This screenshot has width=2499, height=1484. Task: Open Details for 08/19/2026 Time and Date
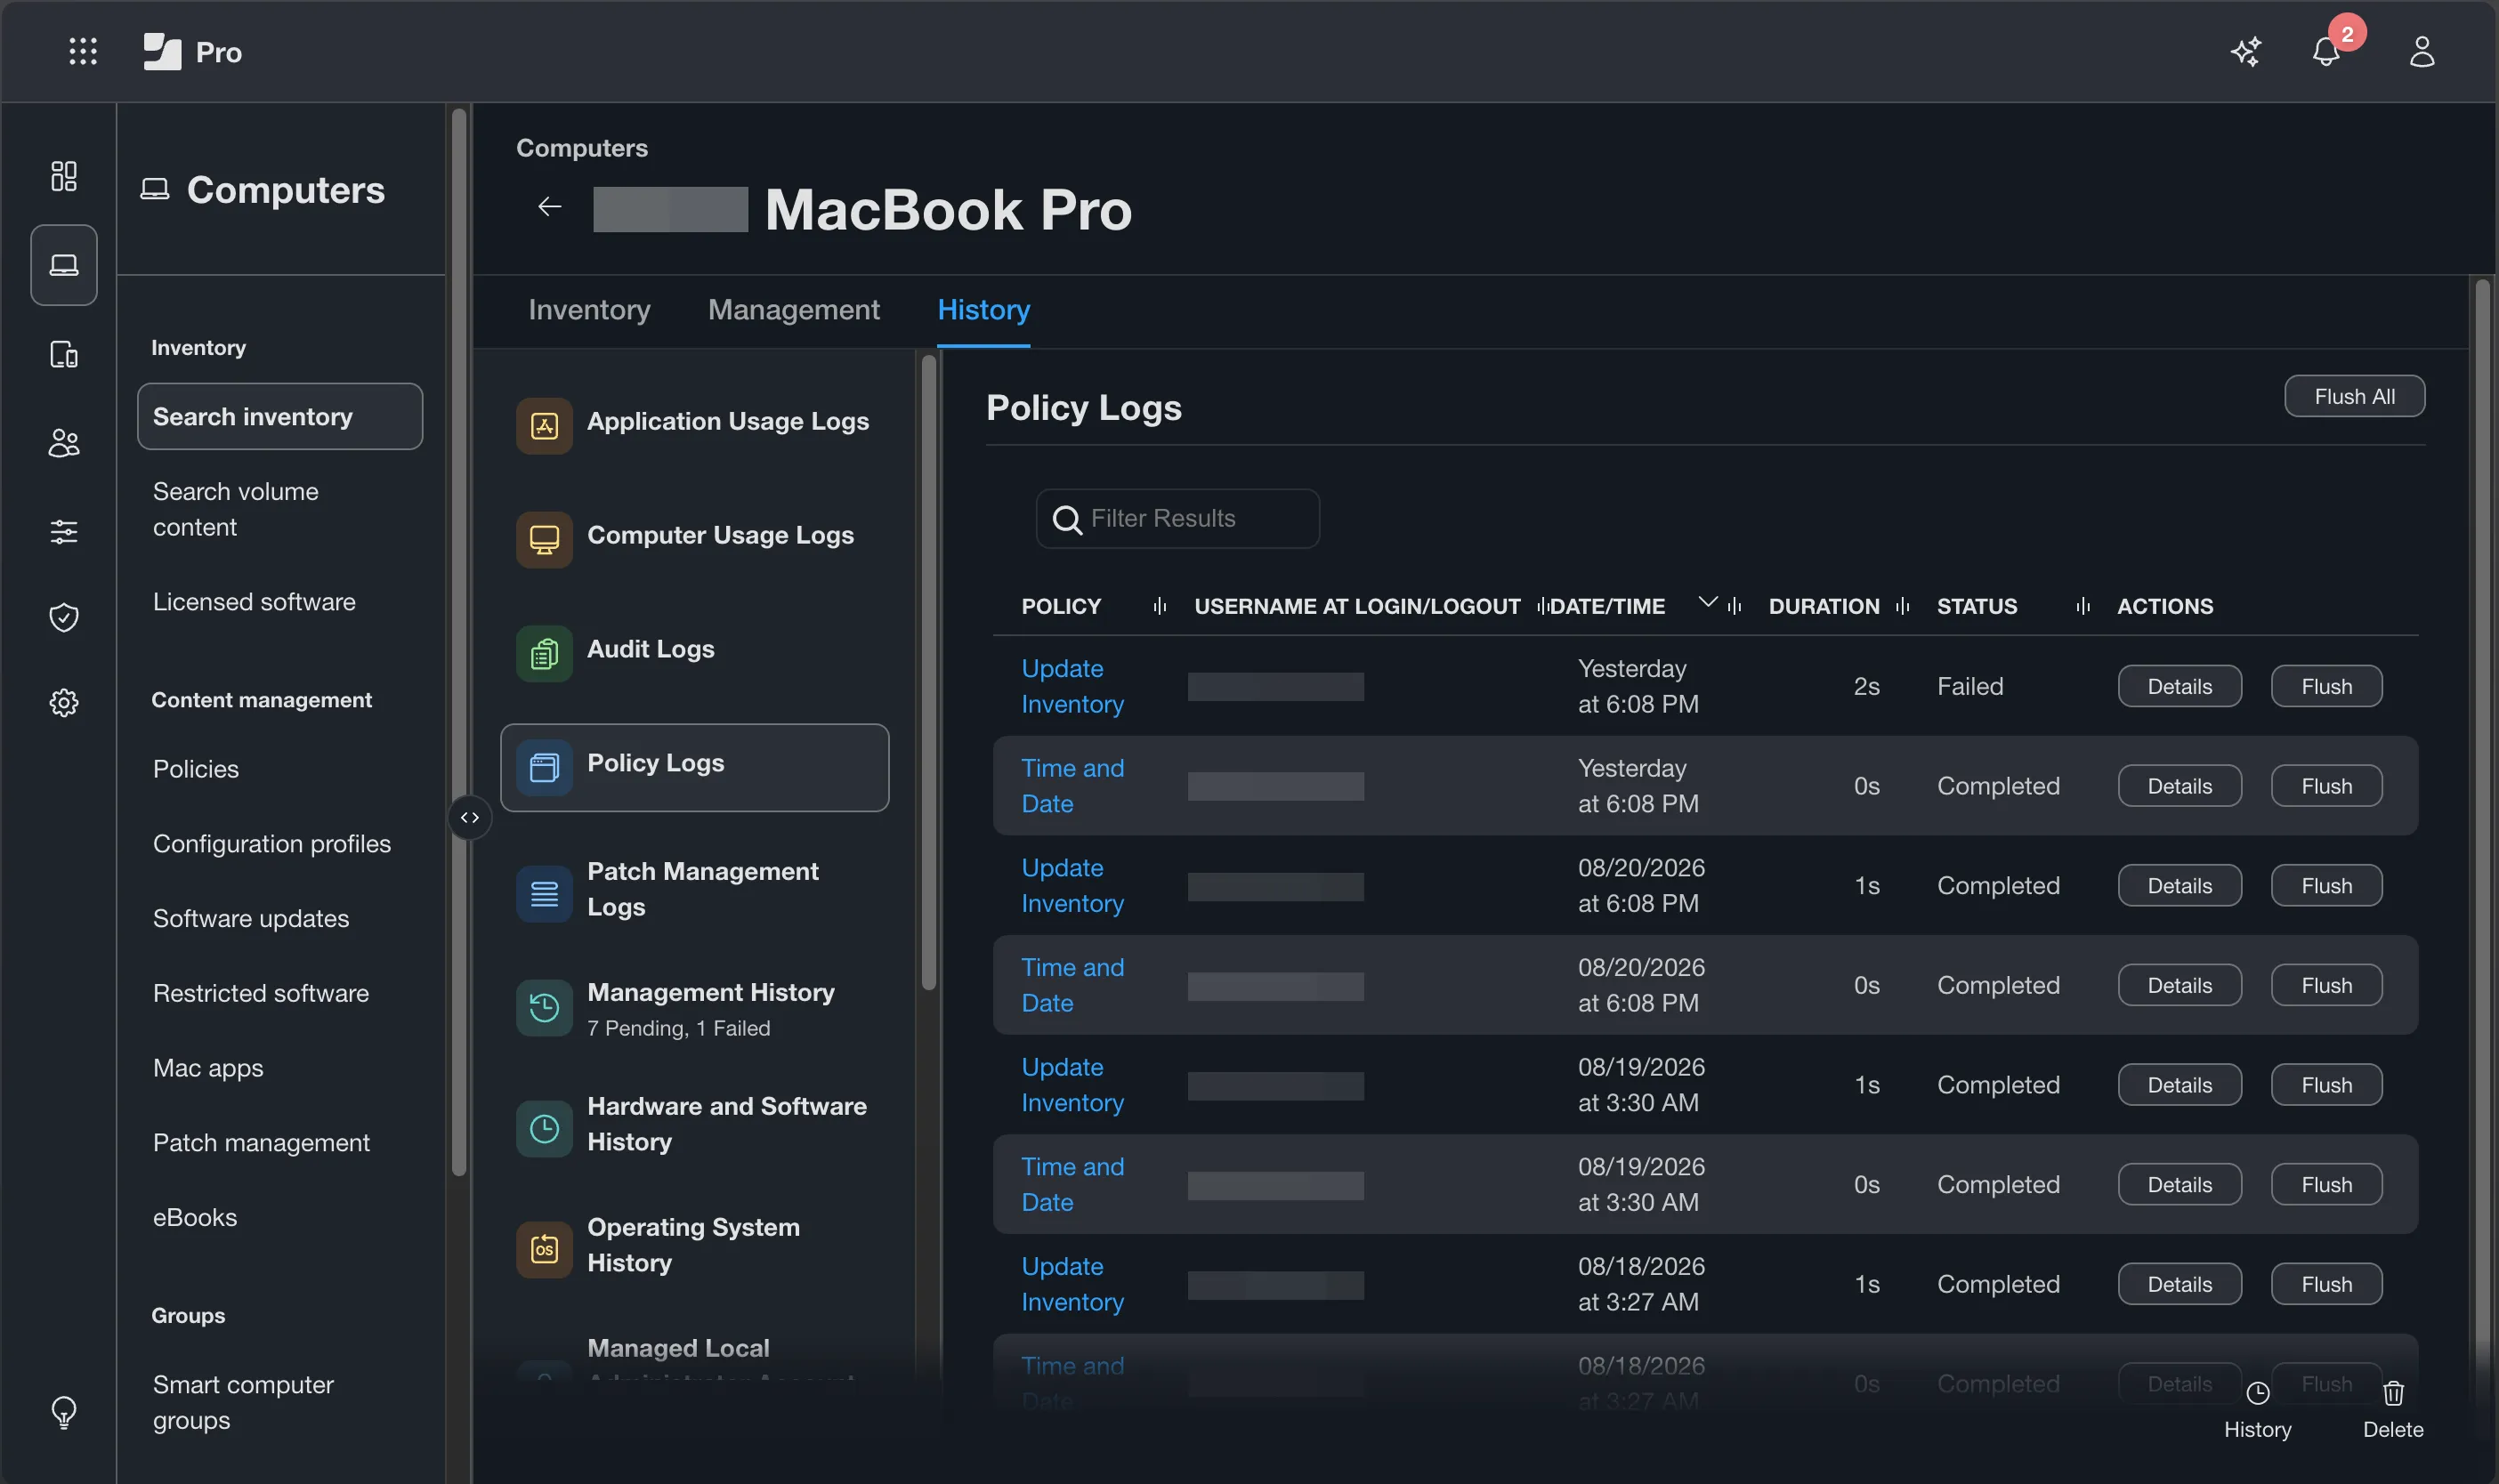tap(2179, 1185)
